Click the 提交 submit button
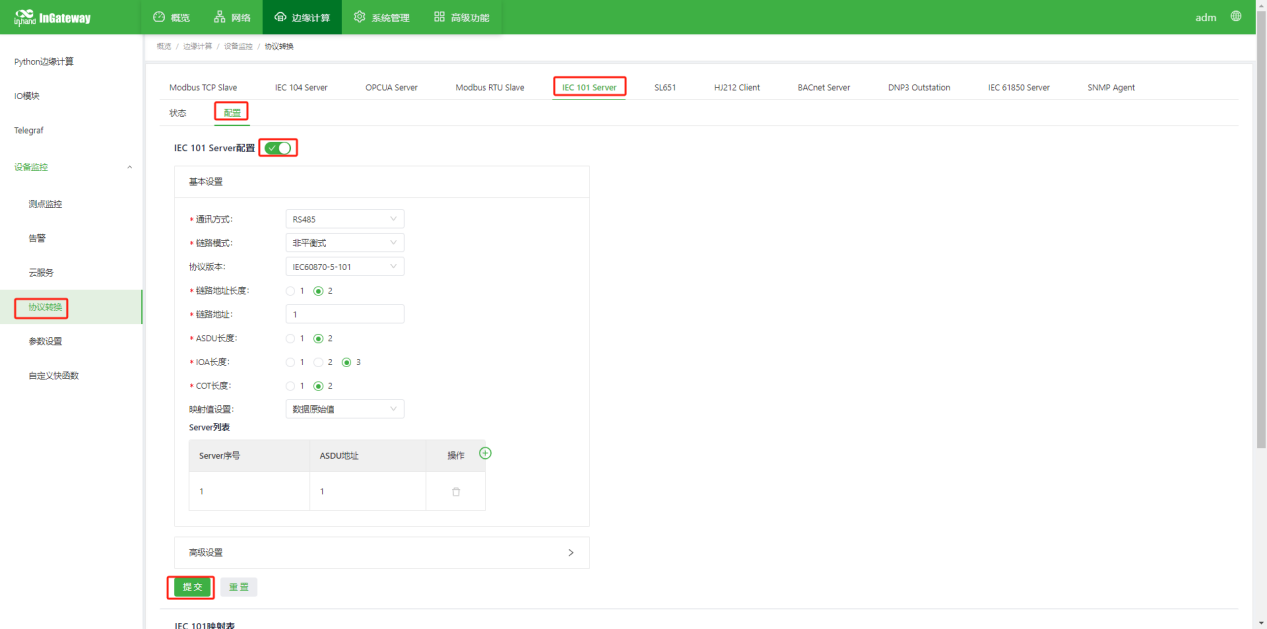 tap(192, 587)
